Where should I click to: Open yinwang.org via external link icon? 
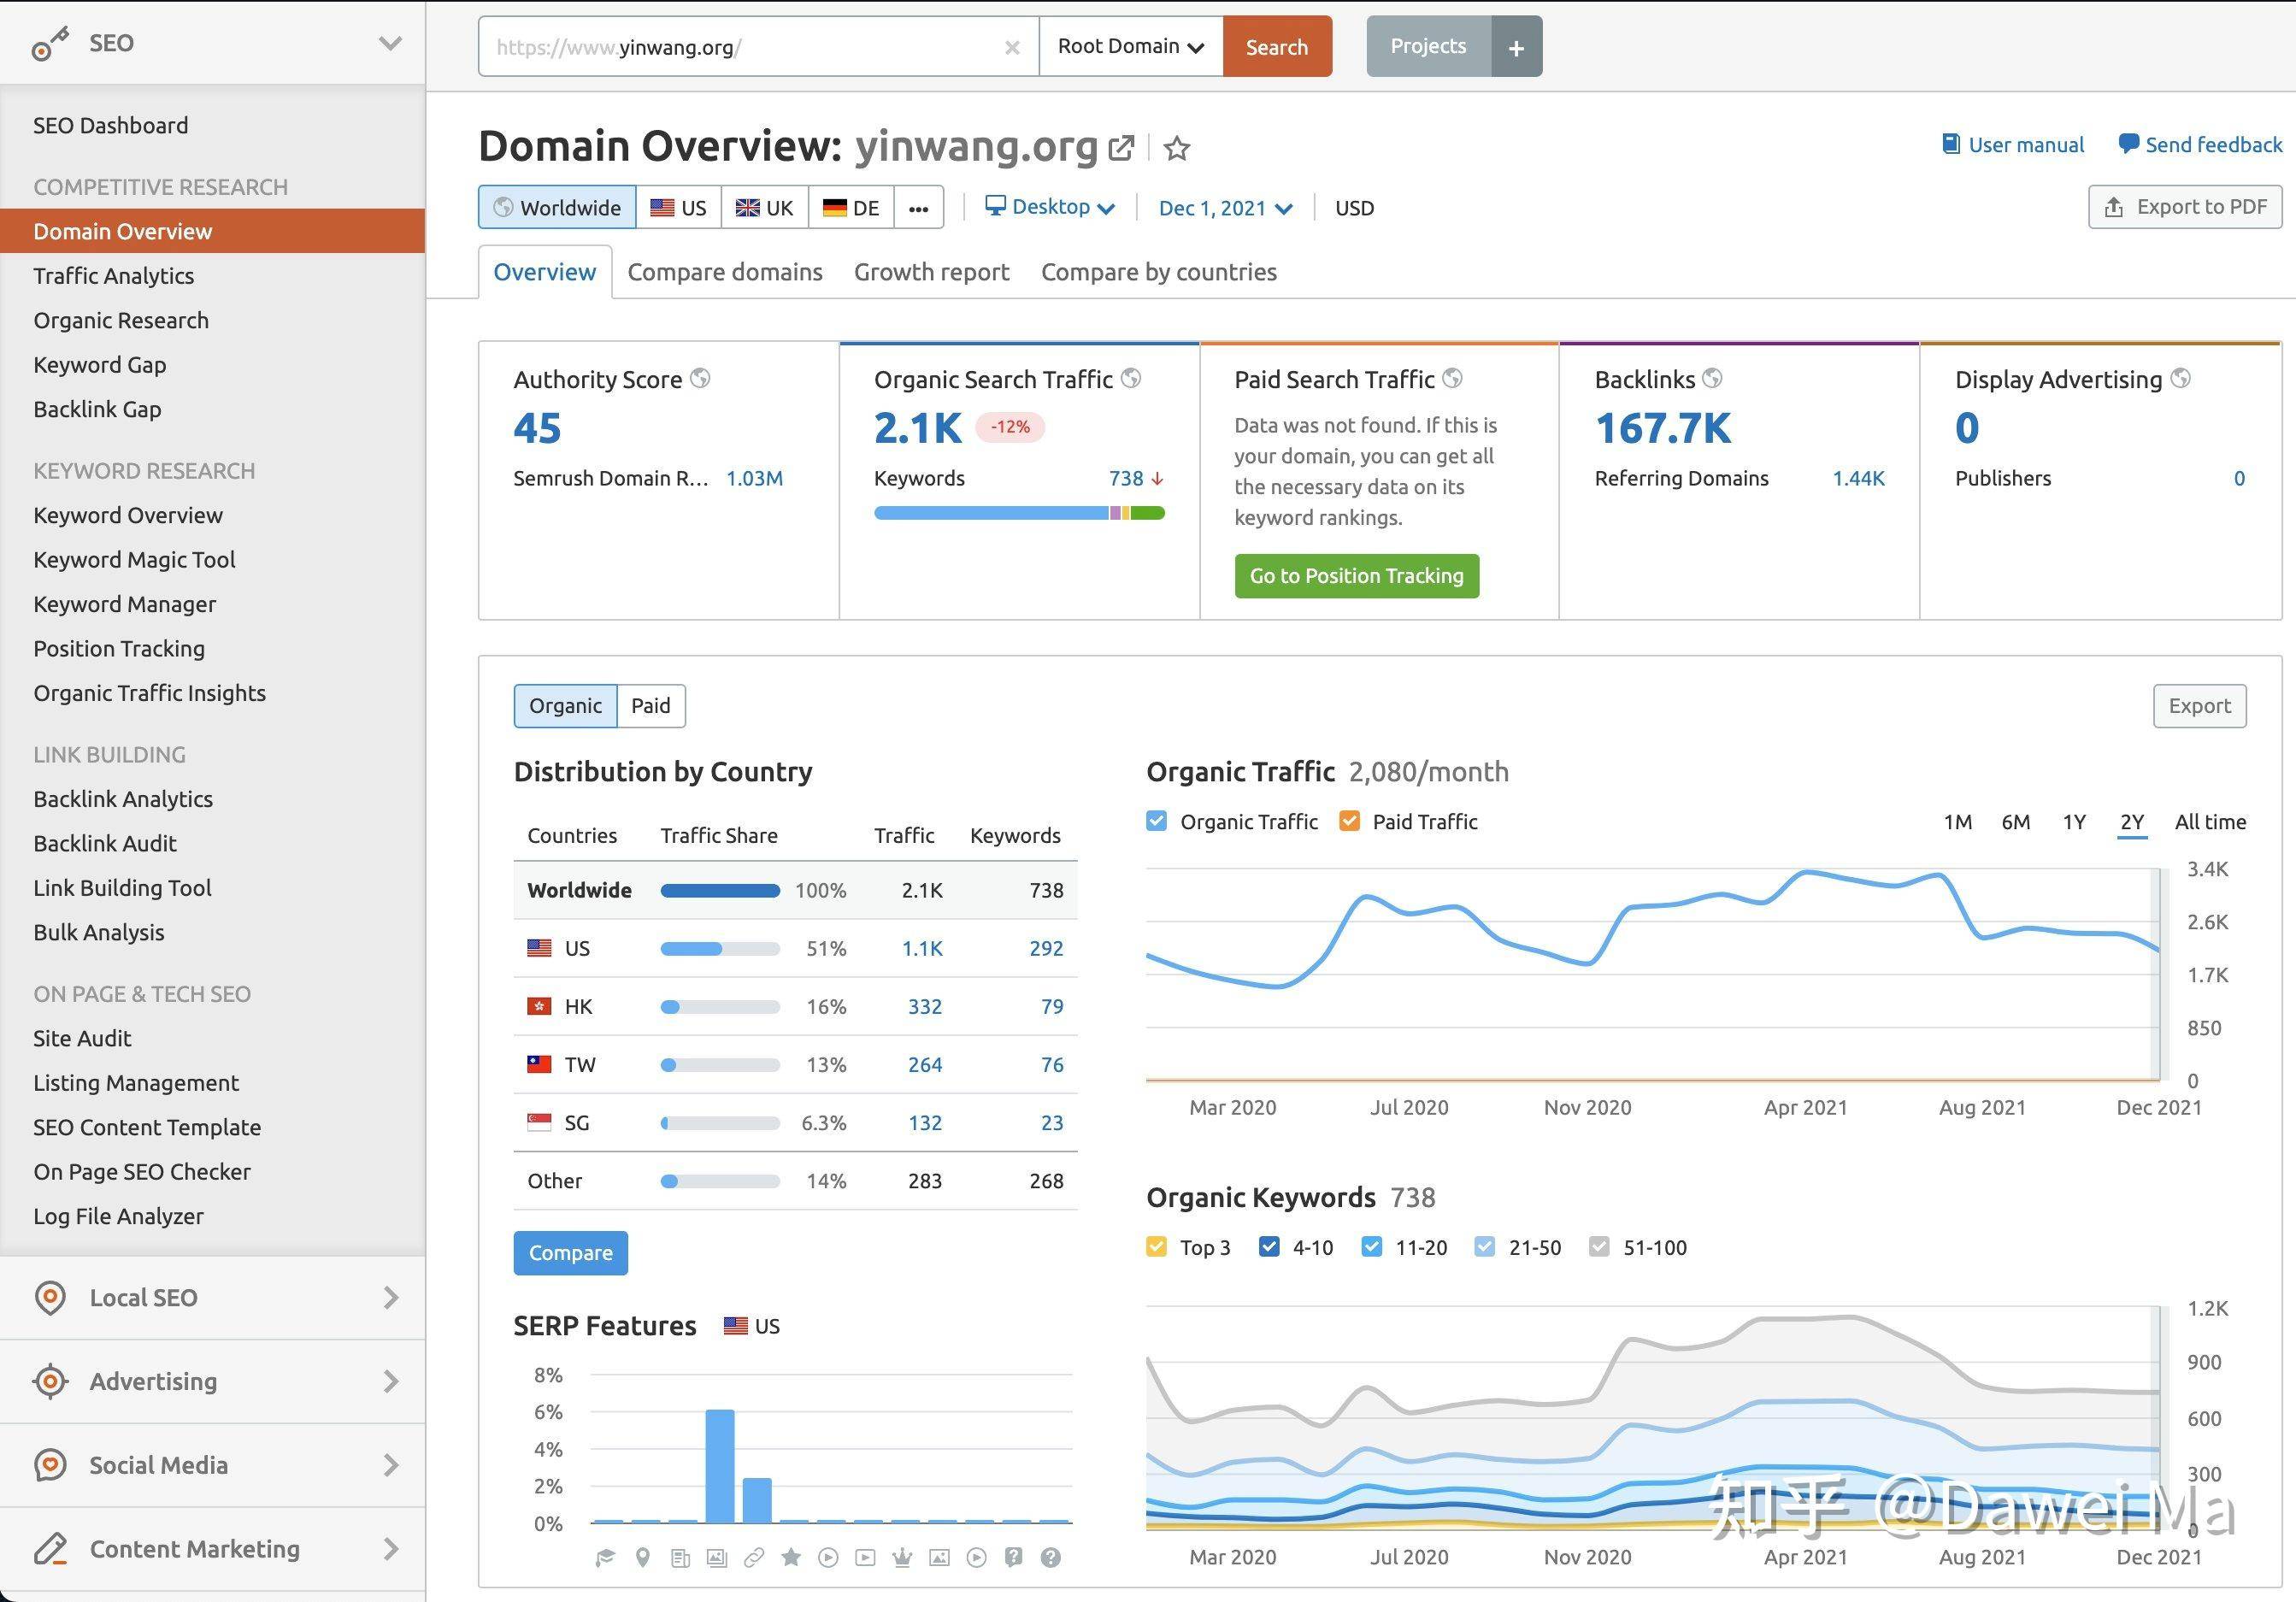pyautogui.click(x=1122, y=148)
